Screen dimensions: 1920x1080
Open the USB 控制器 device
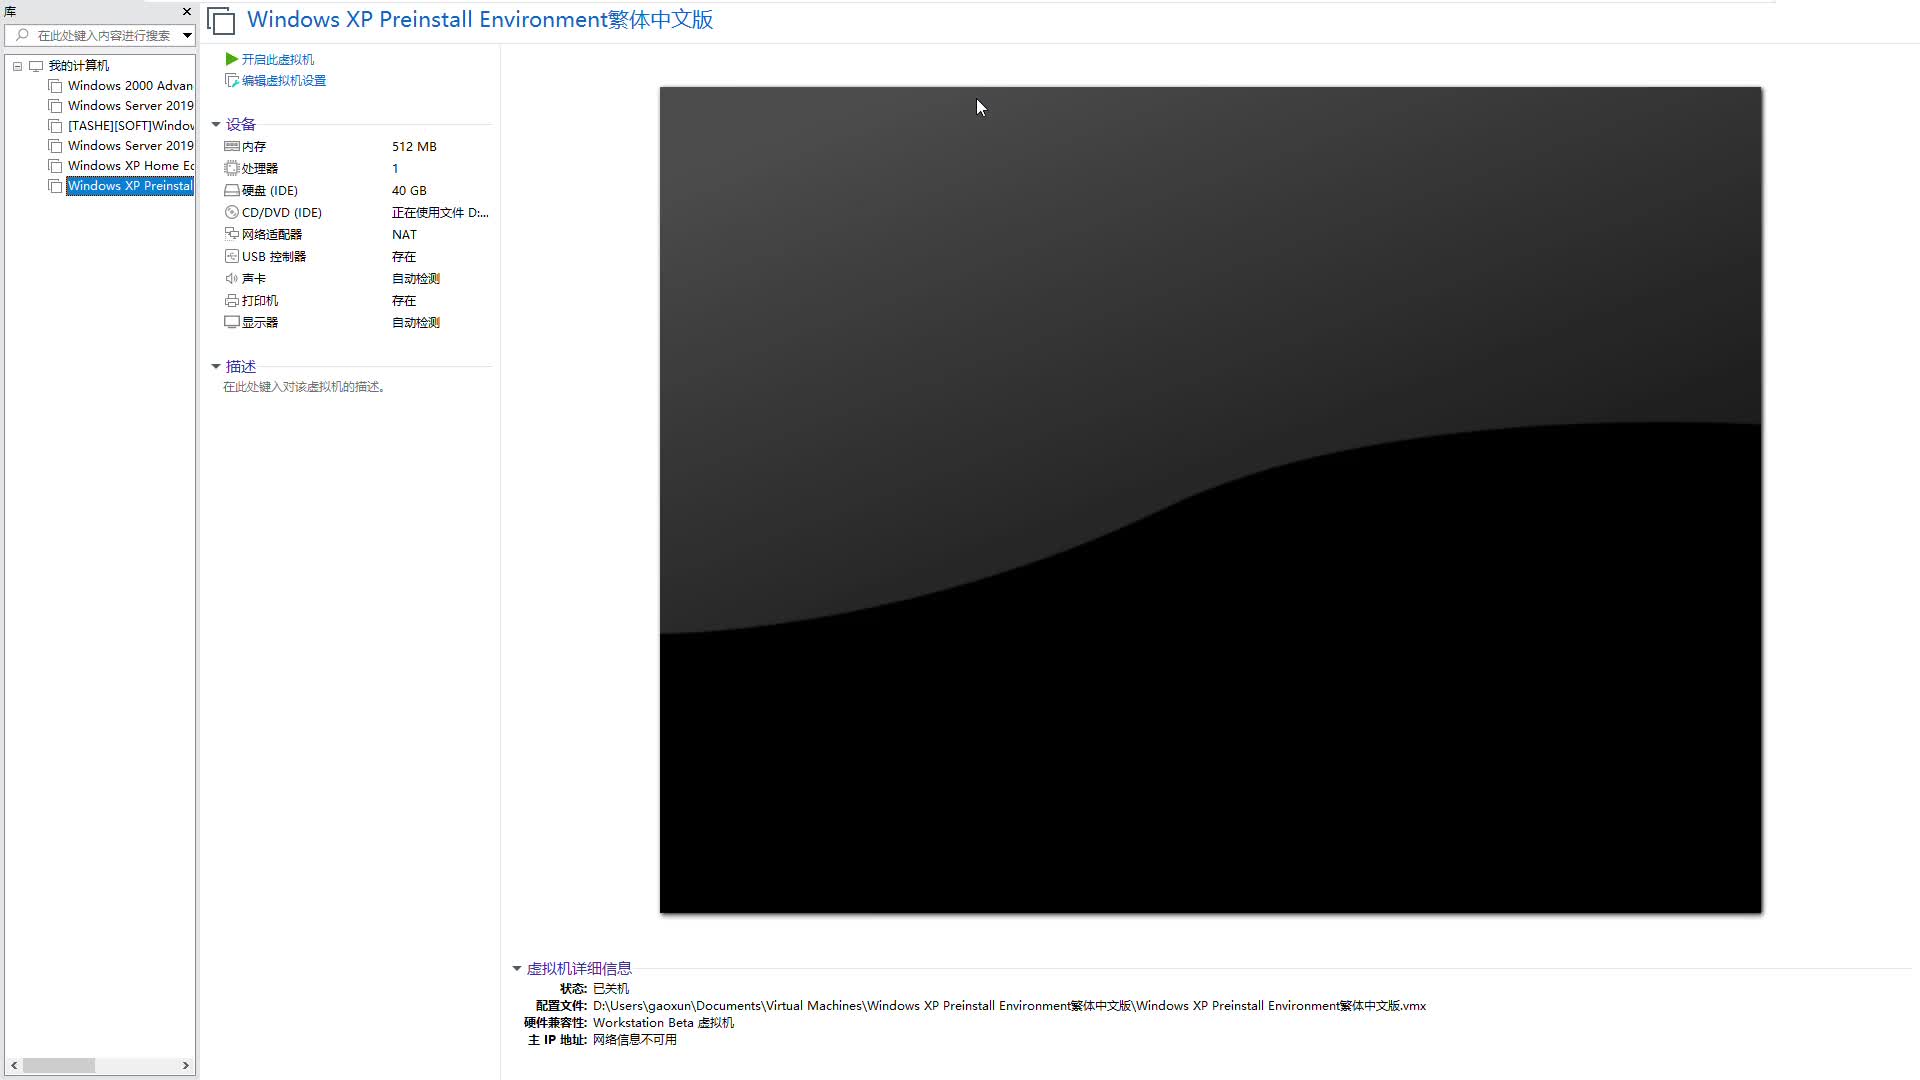pos(272,256)
